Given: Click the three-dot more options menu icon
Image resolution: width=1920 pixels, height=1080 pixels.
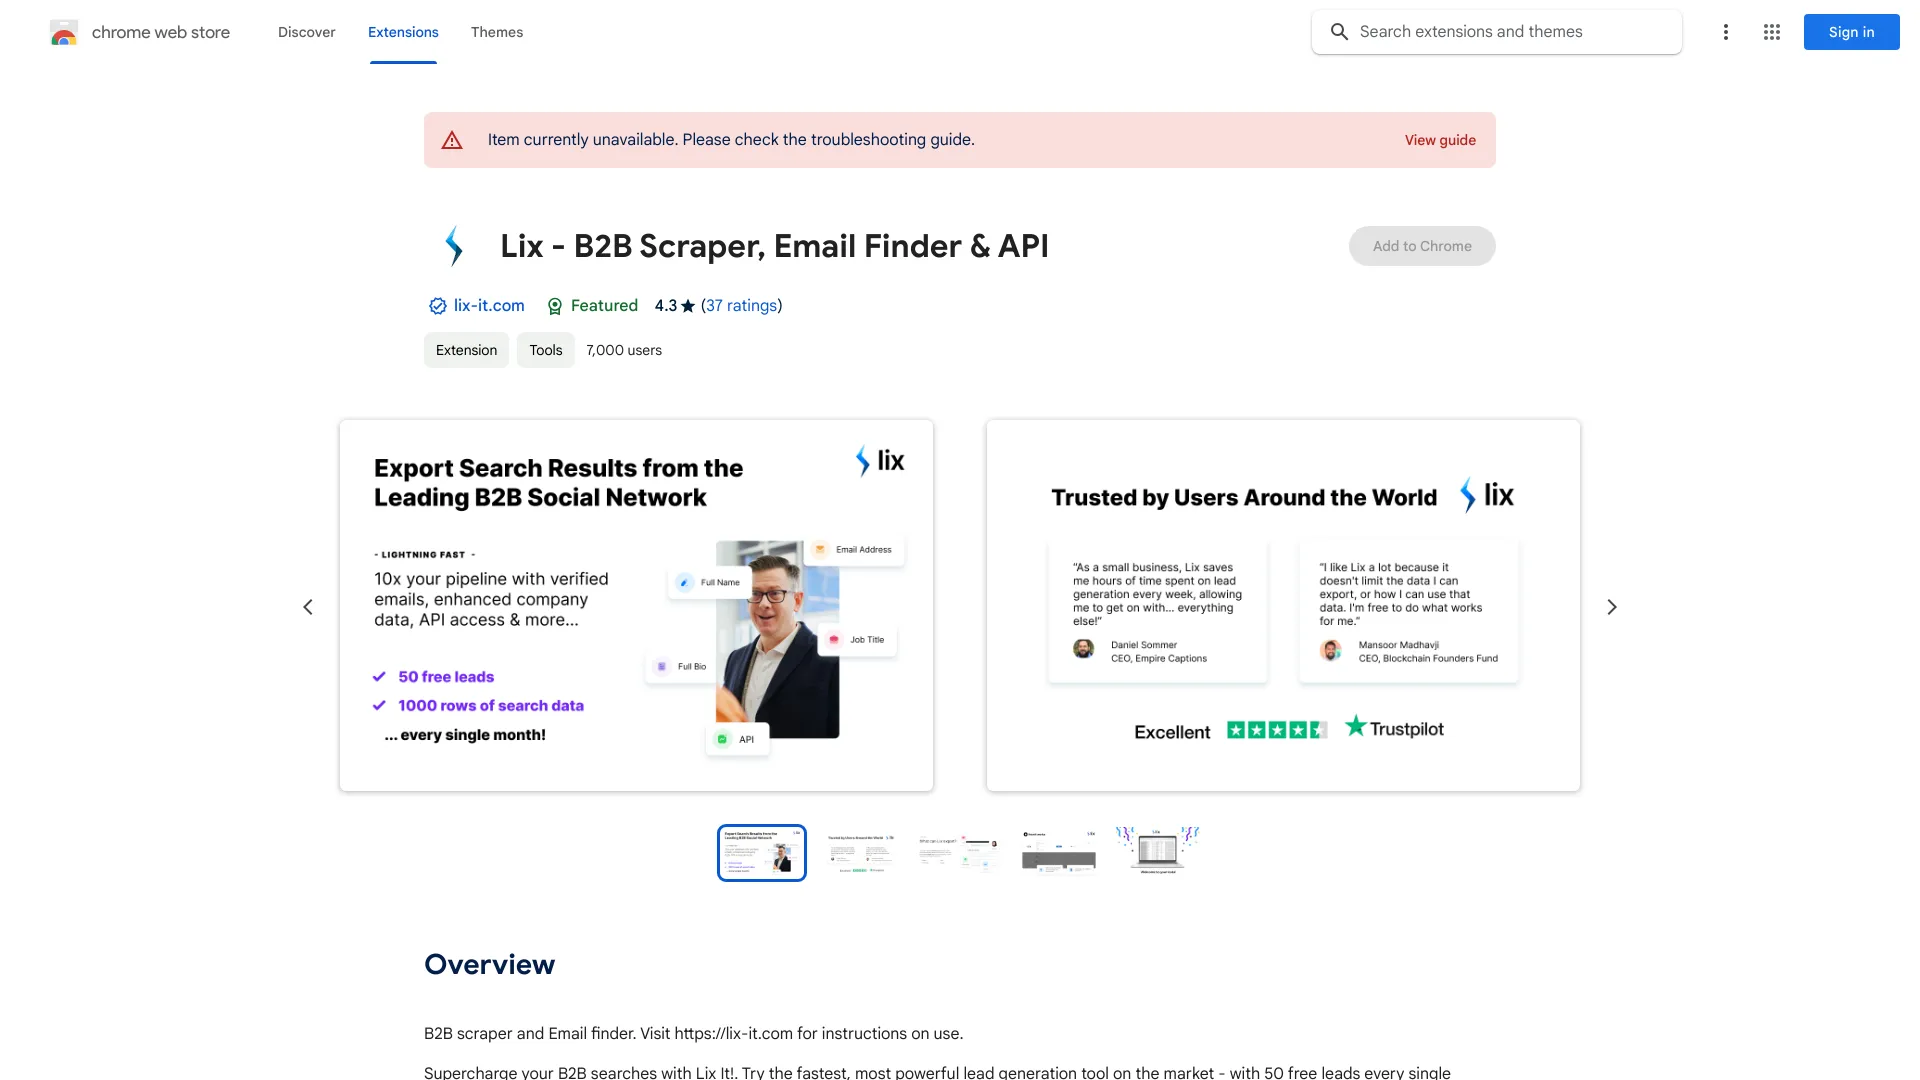Looking at the screenshot, I should pos(1725,32).
